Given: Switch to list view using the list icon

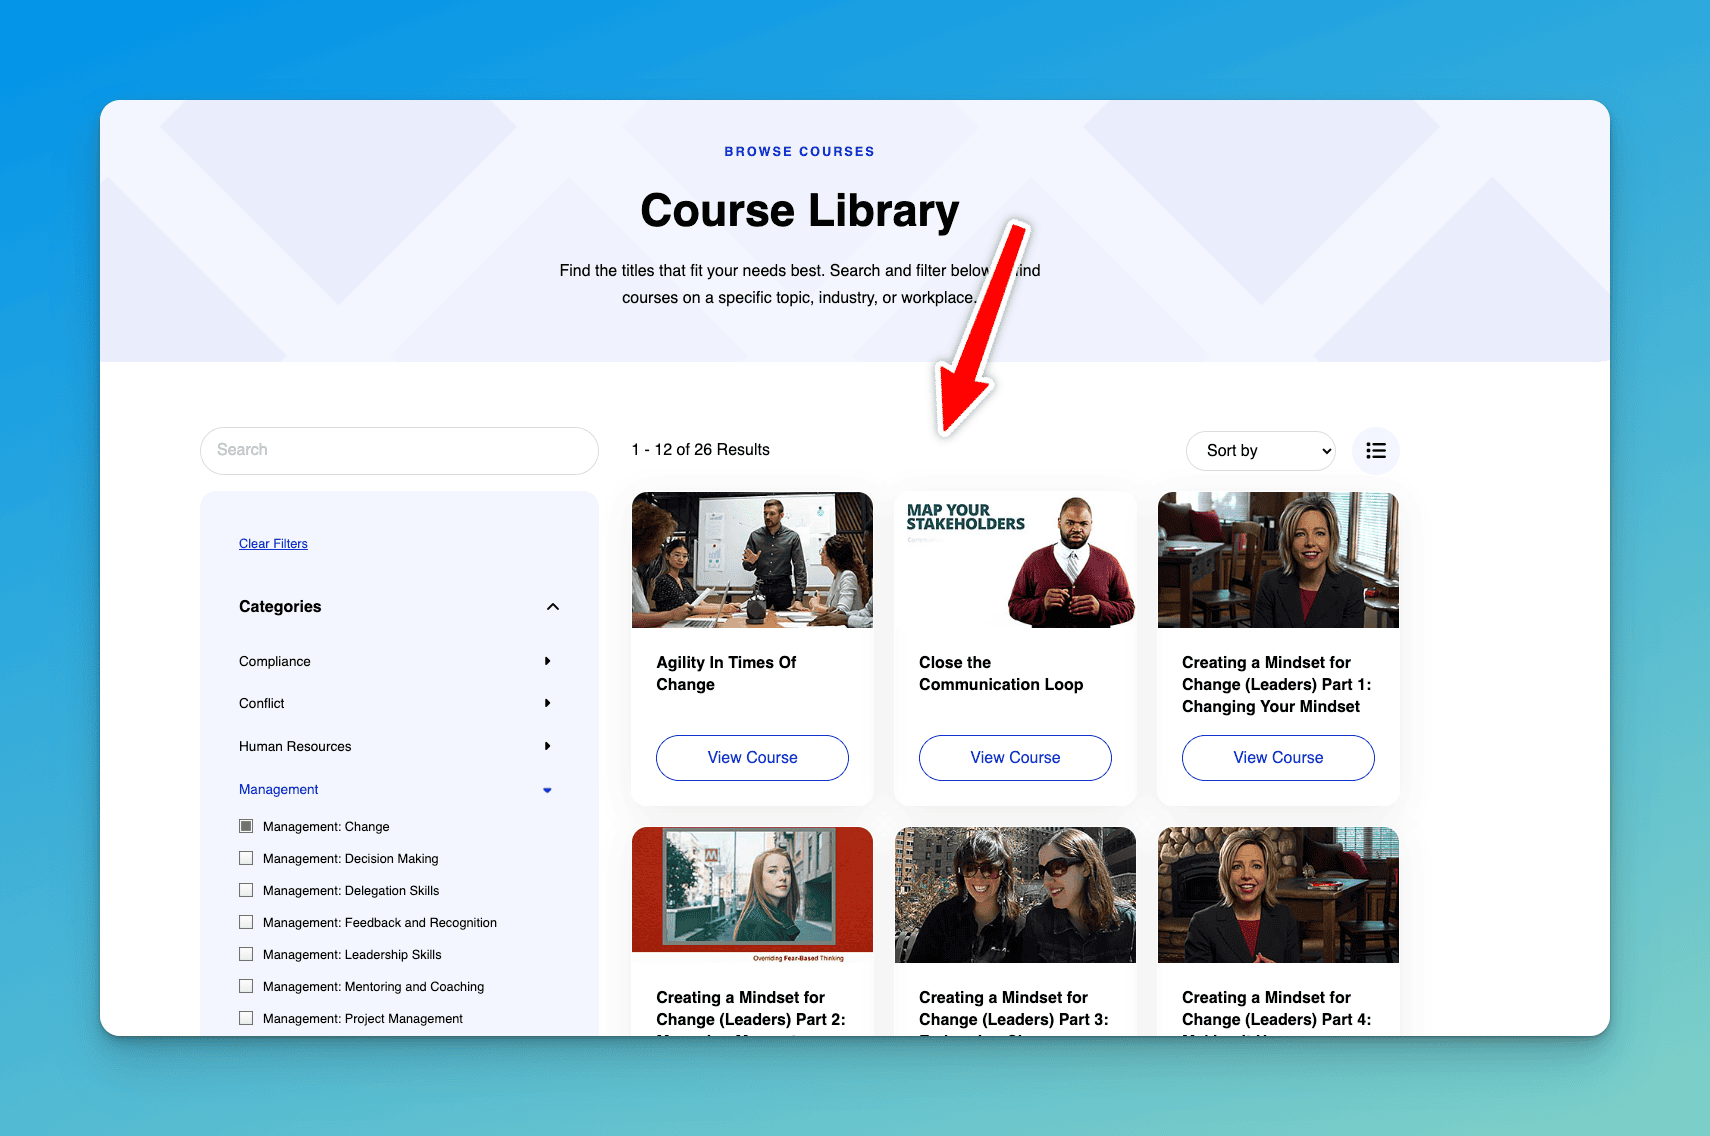Looking at the screenshot, I should point(1375,451).
